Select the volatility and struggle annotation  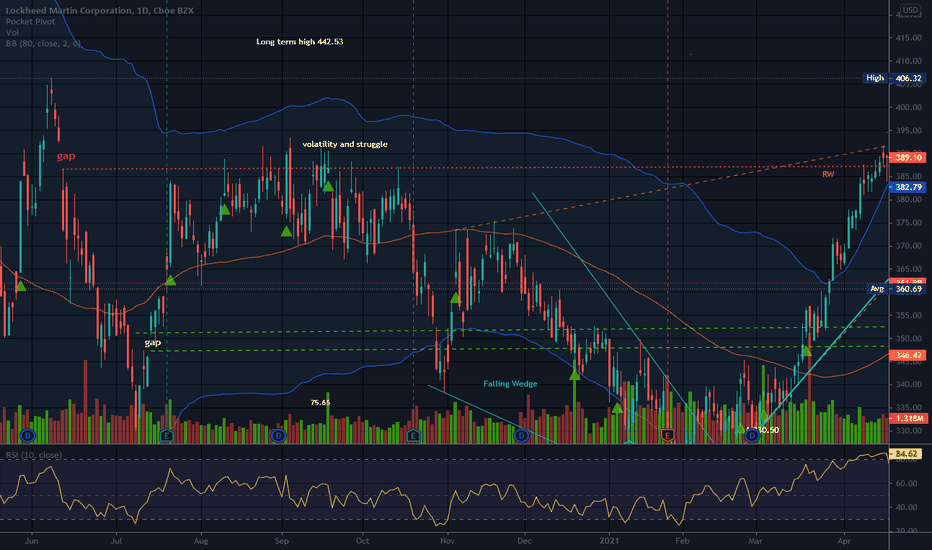(345, 144)
